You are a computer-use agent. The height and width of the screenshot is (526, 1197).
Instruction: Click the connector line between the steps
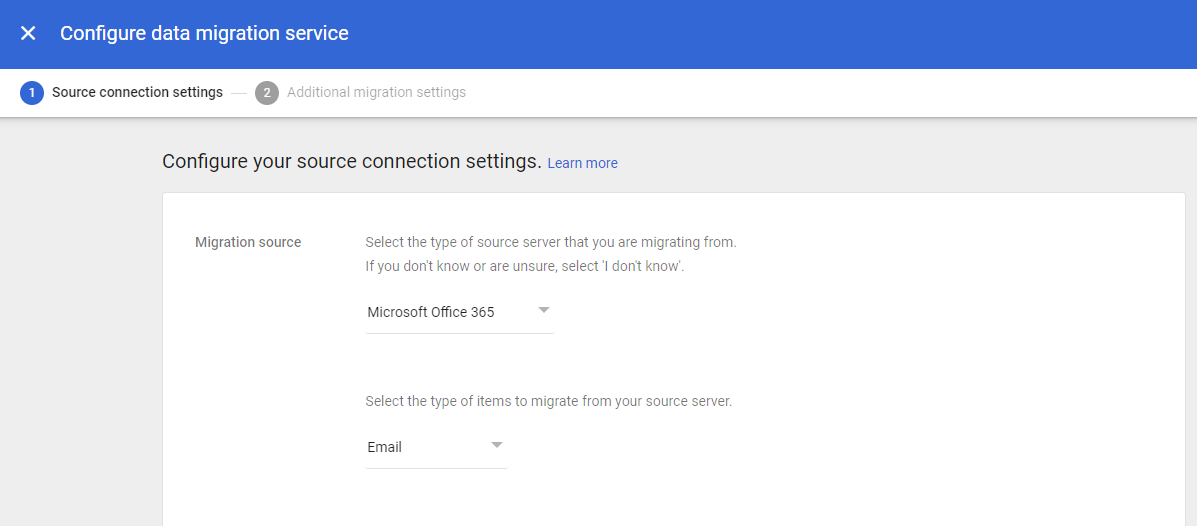239,93
